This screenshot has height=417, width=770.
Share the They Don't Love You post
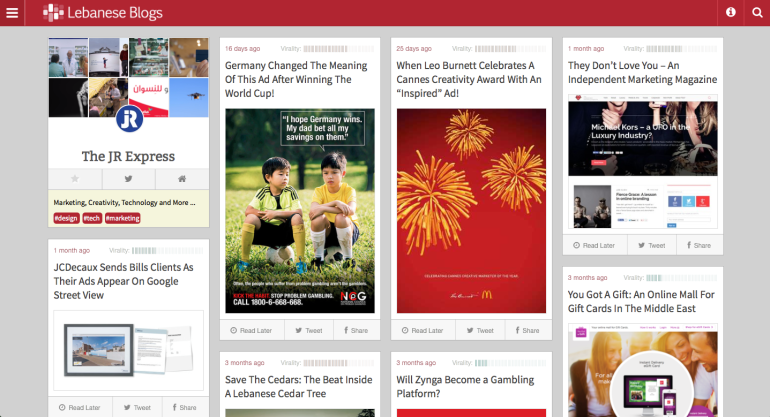pos(698,245)
